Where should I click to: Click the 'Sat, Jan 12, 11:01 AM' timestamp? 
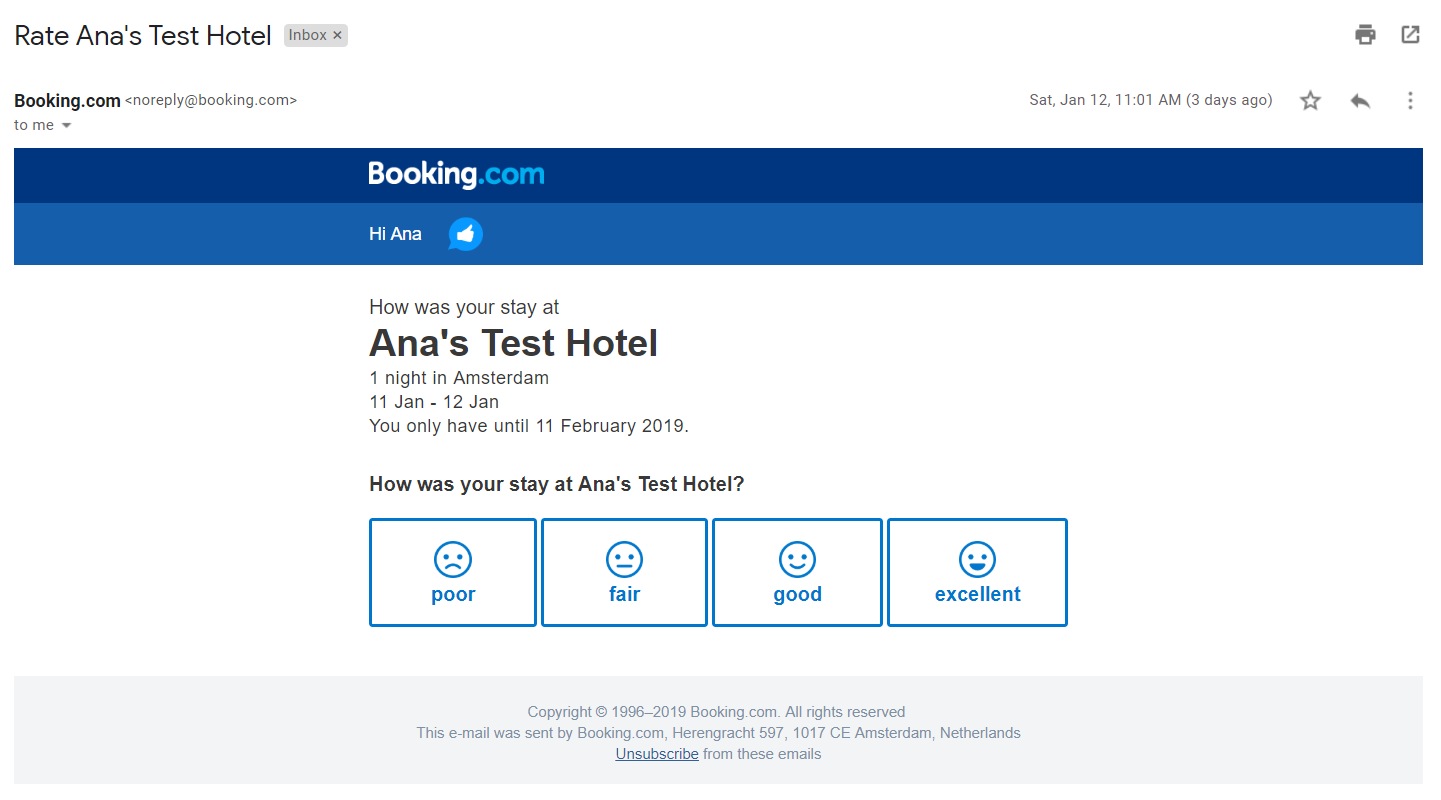[1151, 100]
